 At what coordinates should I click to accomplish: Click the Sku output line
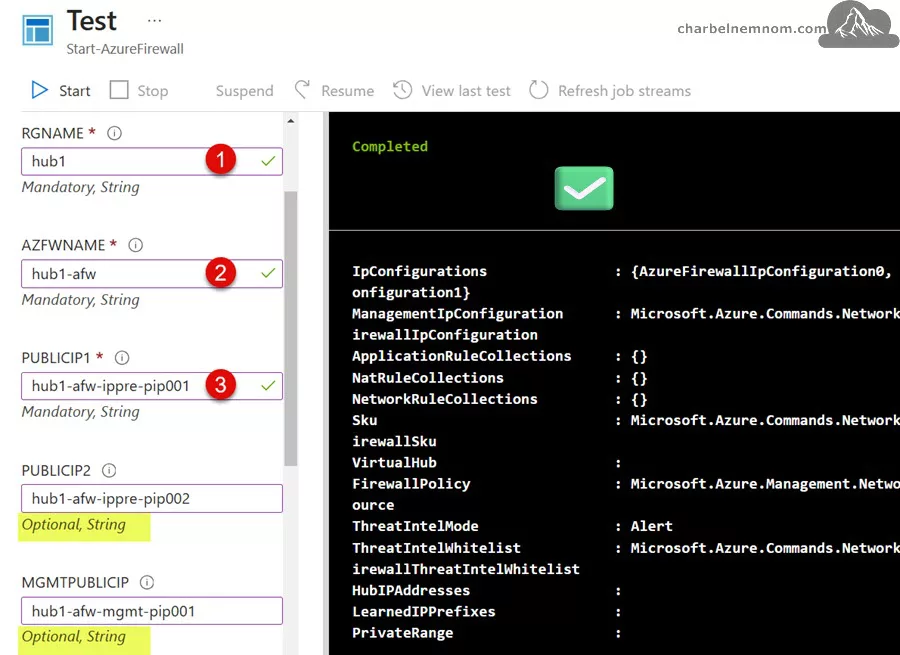(x=626, y=421)
